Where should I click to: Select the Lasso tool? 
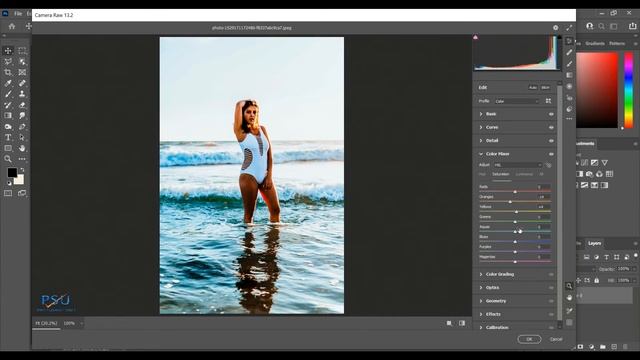point(8,62)
